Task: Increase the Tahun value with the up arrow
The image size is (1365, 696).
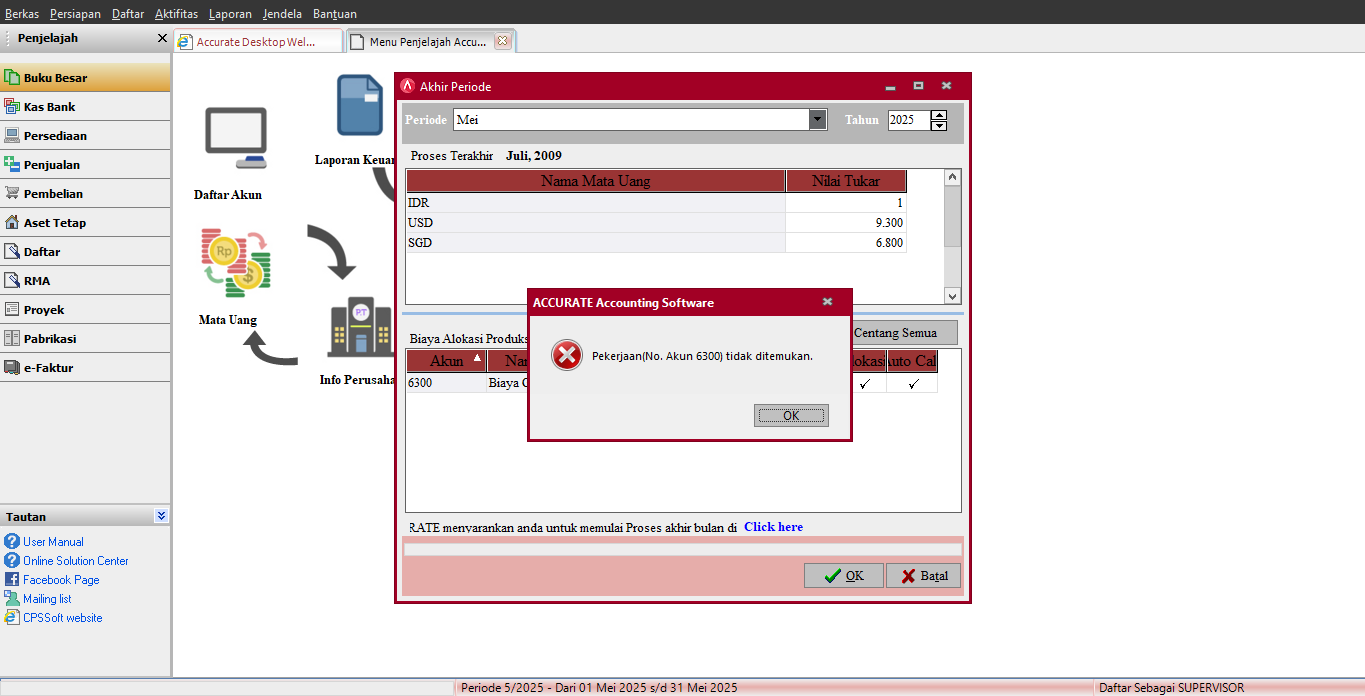Action: tap(938, 115)
